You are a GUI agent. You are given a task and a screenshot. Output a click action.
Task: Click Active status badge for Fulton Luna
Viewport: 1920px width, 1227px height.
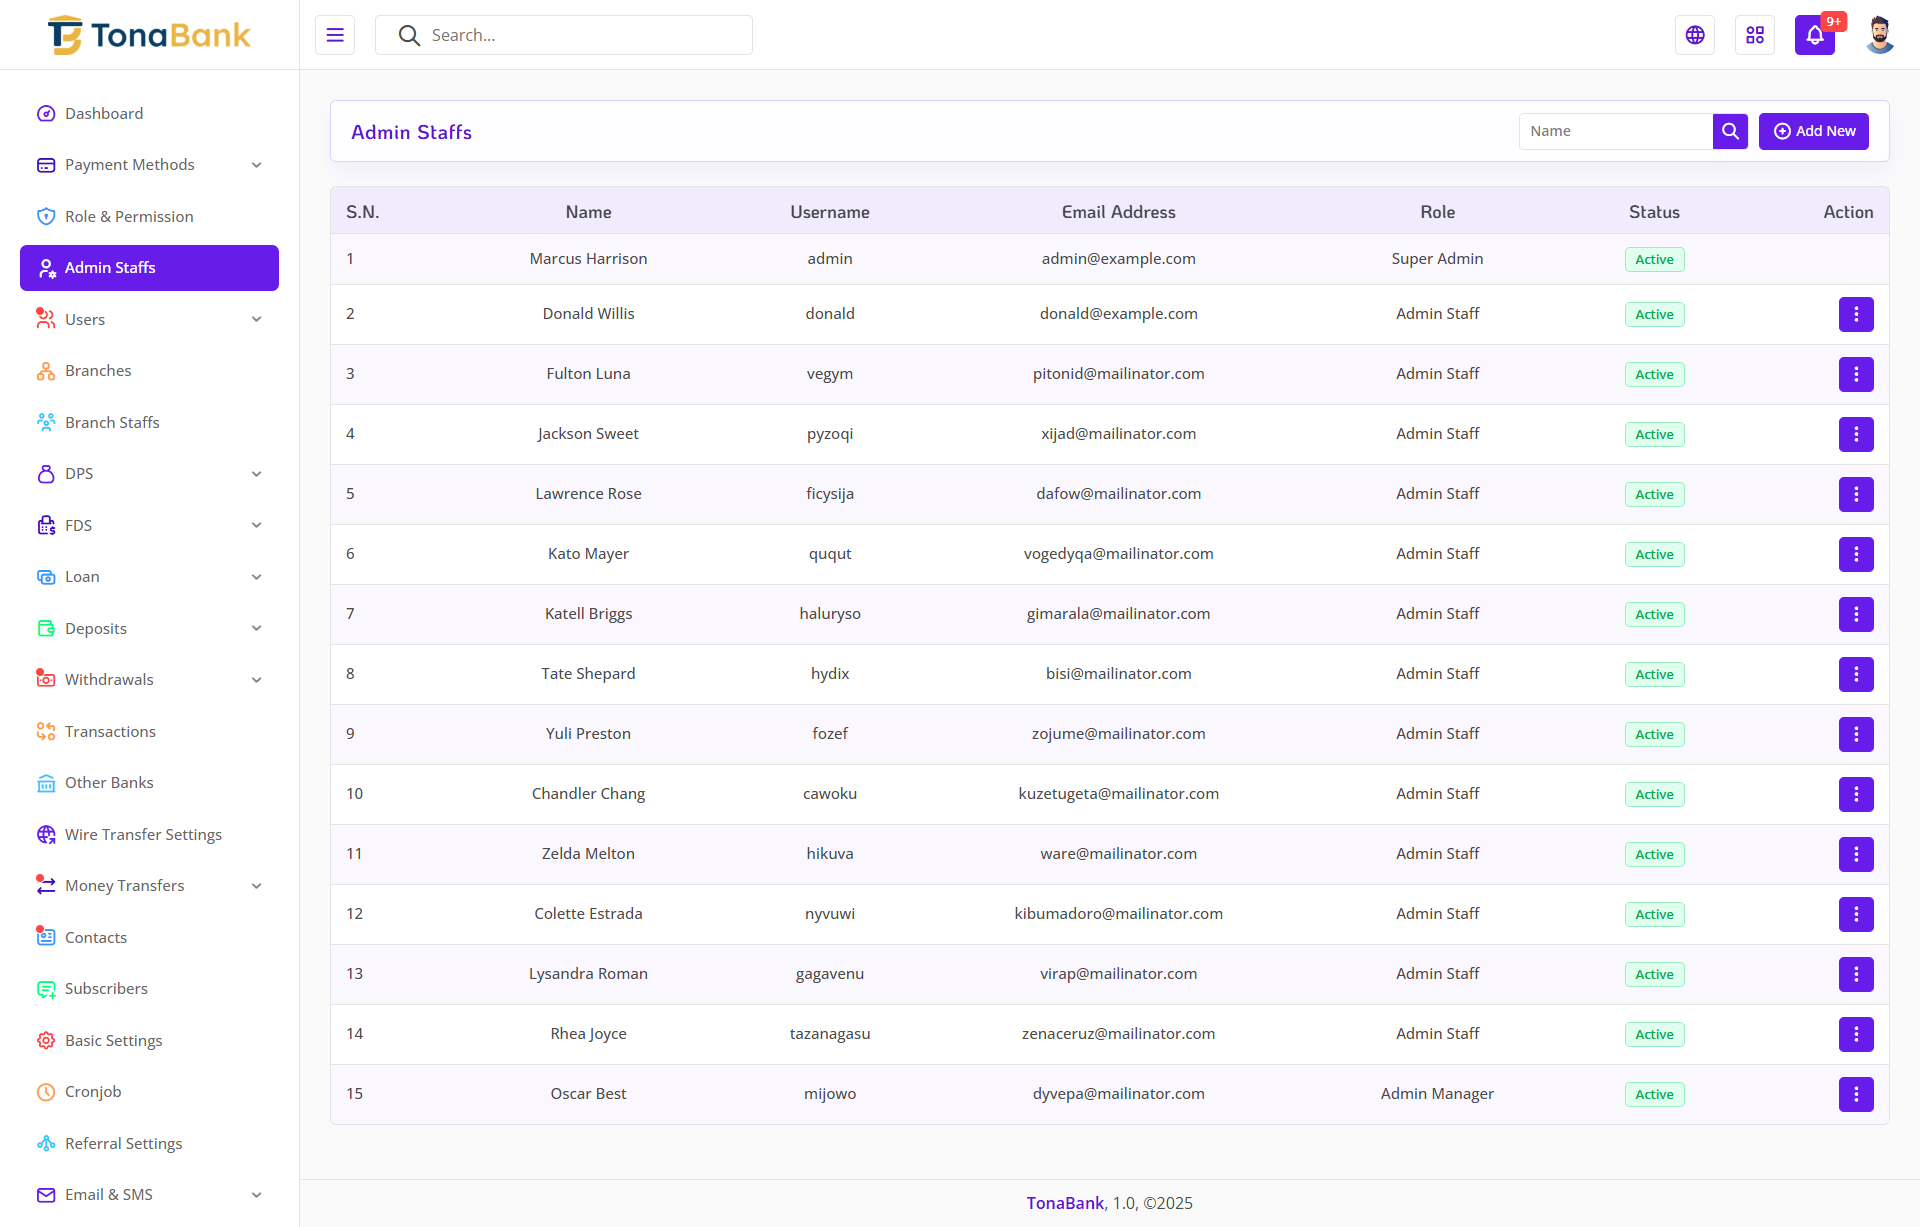coord(1654,374)
